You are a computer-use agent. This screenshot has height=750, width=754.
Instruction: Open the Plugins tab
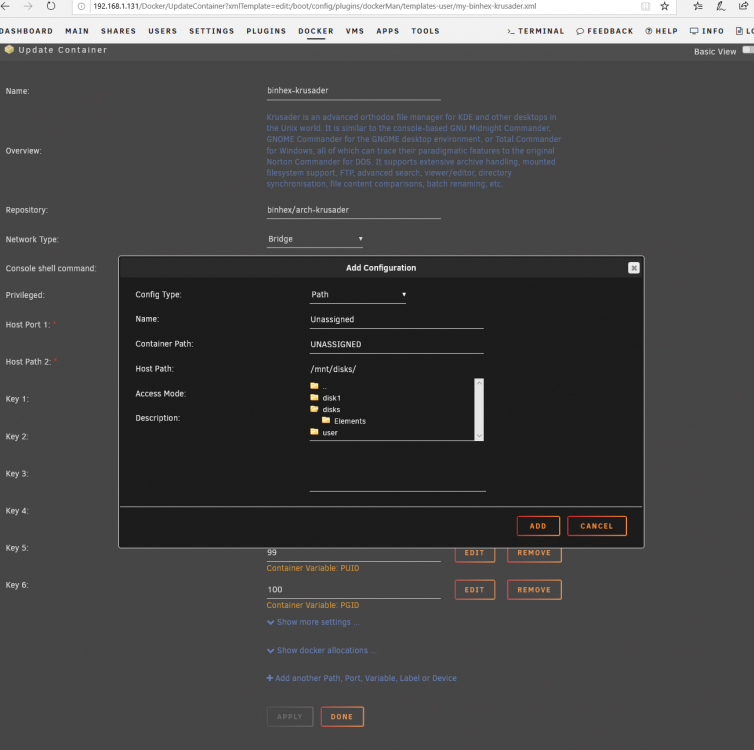[266, 31]
